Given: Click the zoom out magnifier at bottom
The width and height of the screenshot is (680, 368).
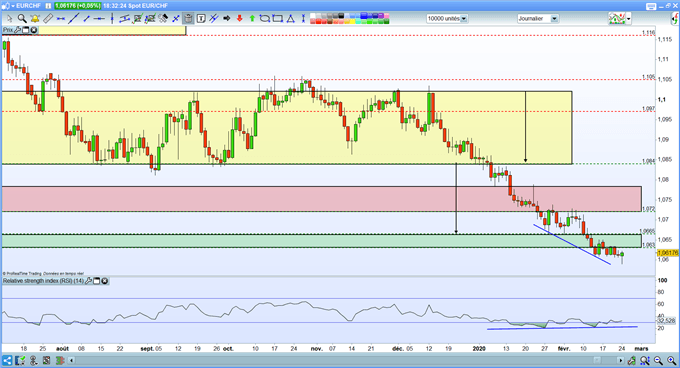Looking at the screenshot, I should click(658, 360).
